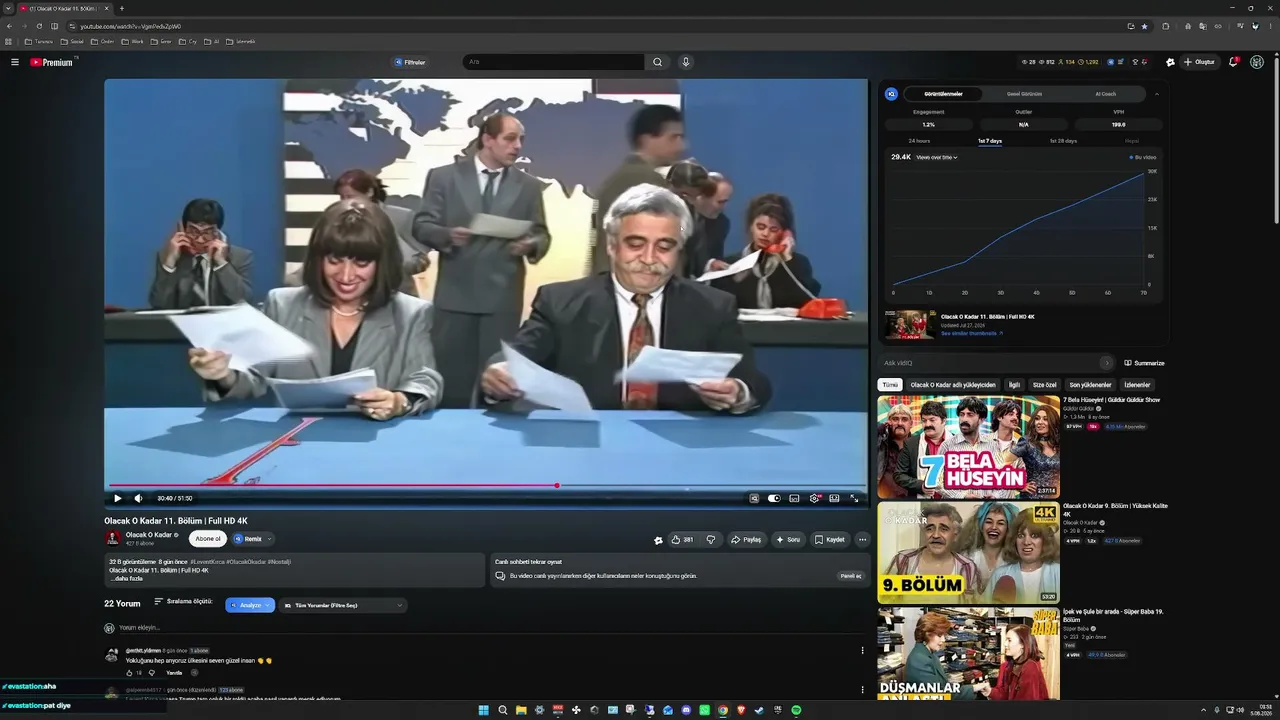Start voice search with the microphone

click(685, 62)
